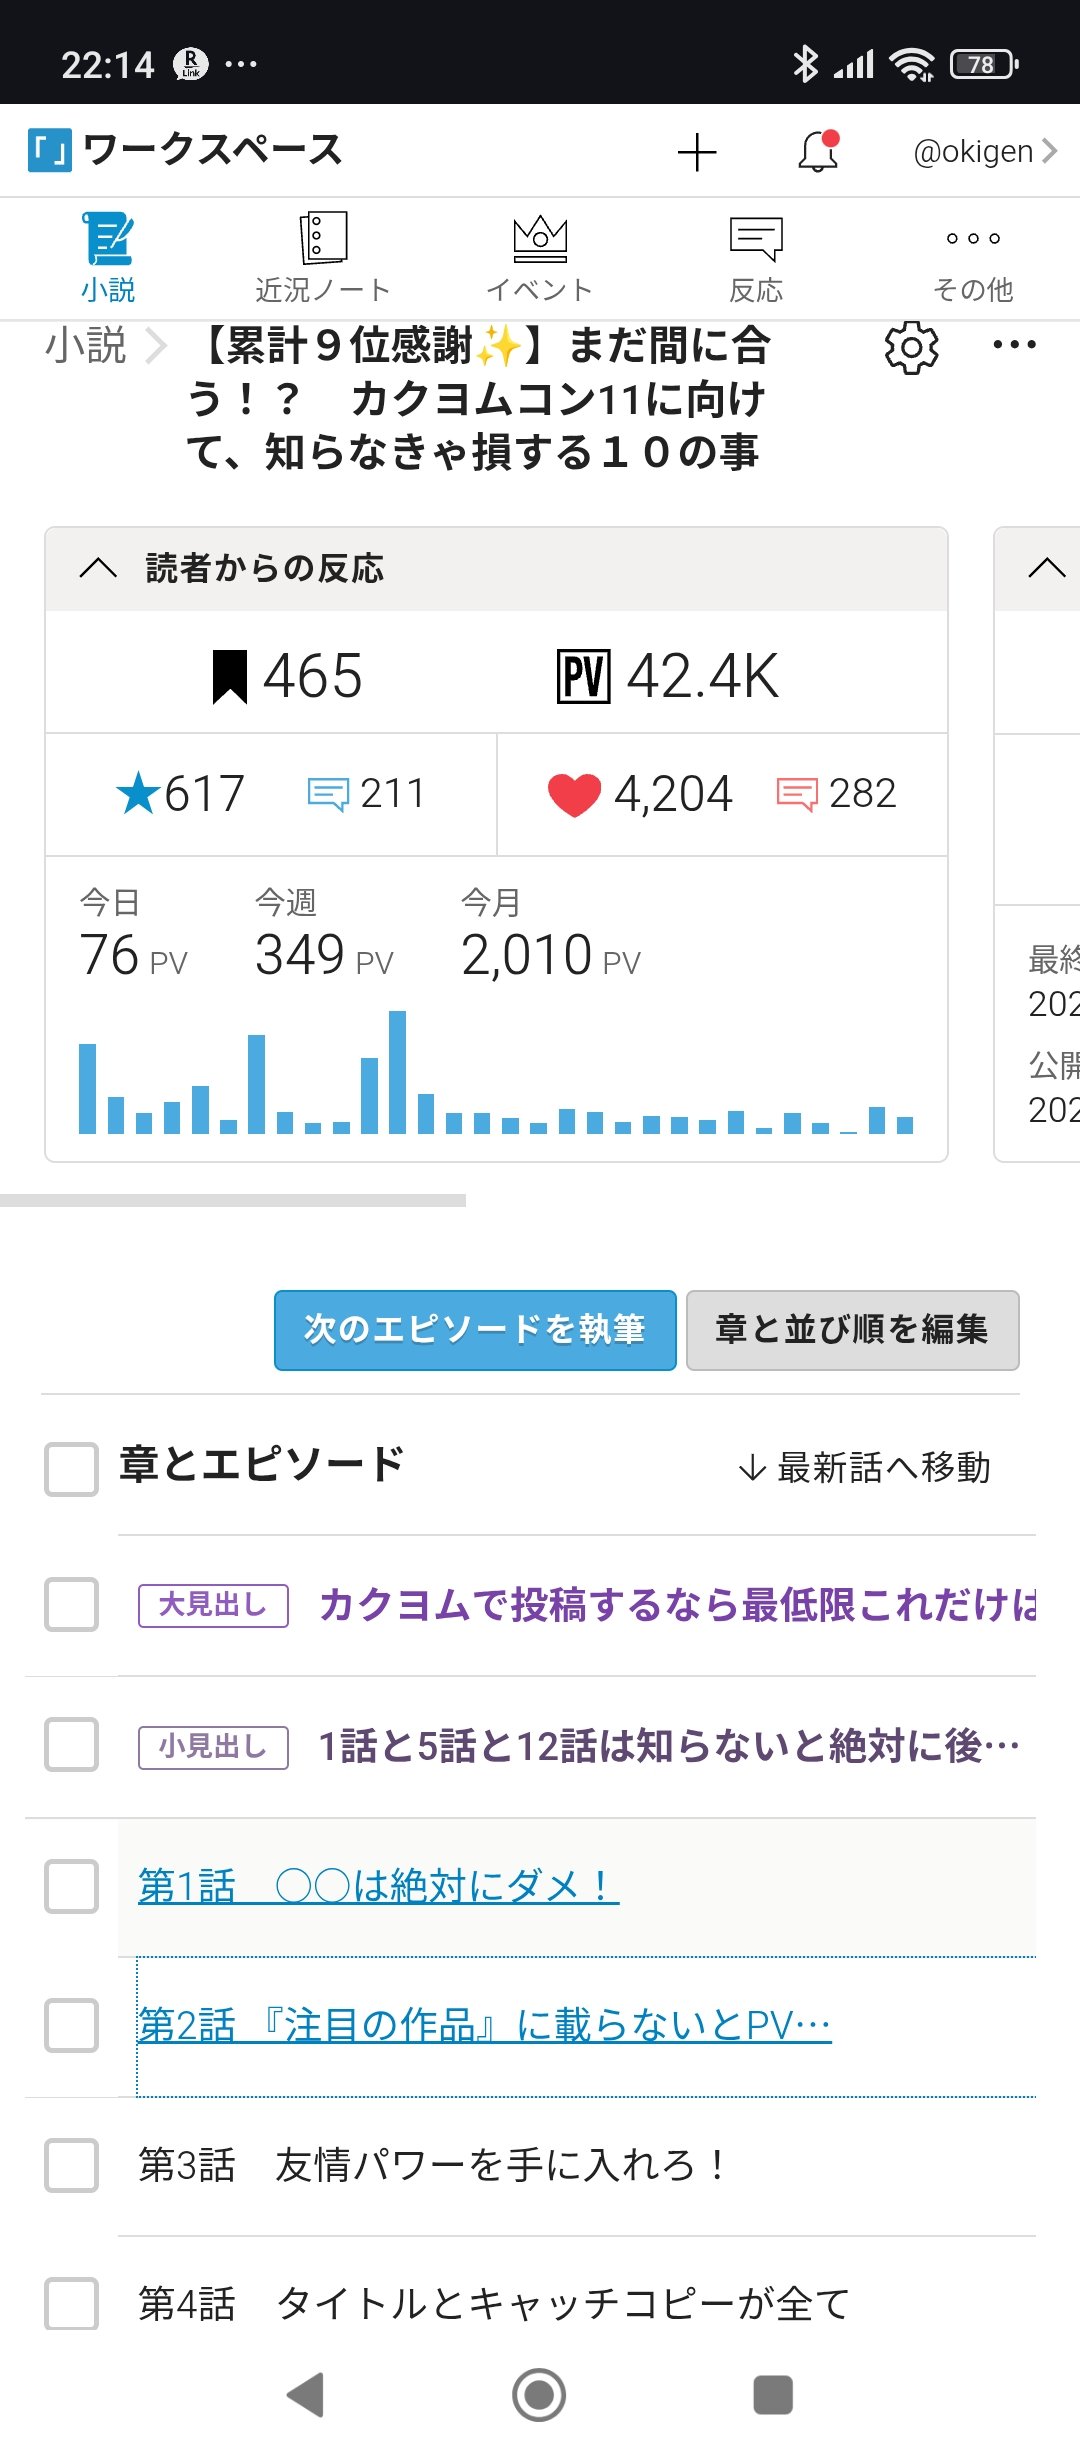Tap the plus icon to create new
The image size is (1080, 2460).
[697, 153]
